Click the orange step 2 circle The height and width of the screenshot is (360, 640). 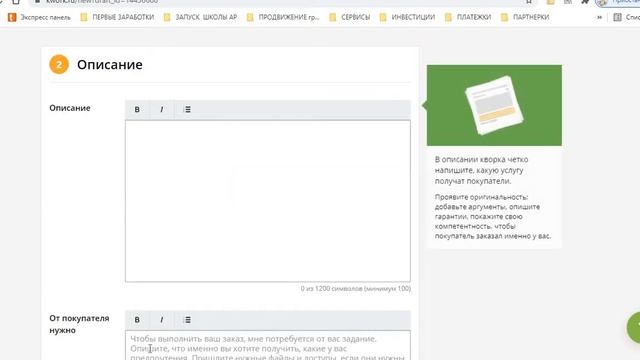tap(59, 64)
